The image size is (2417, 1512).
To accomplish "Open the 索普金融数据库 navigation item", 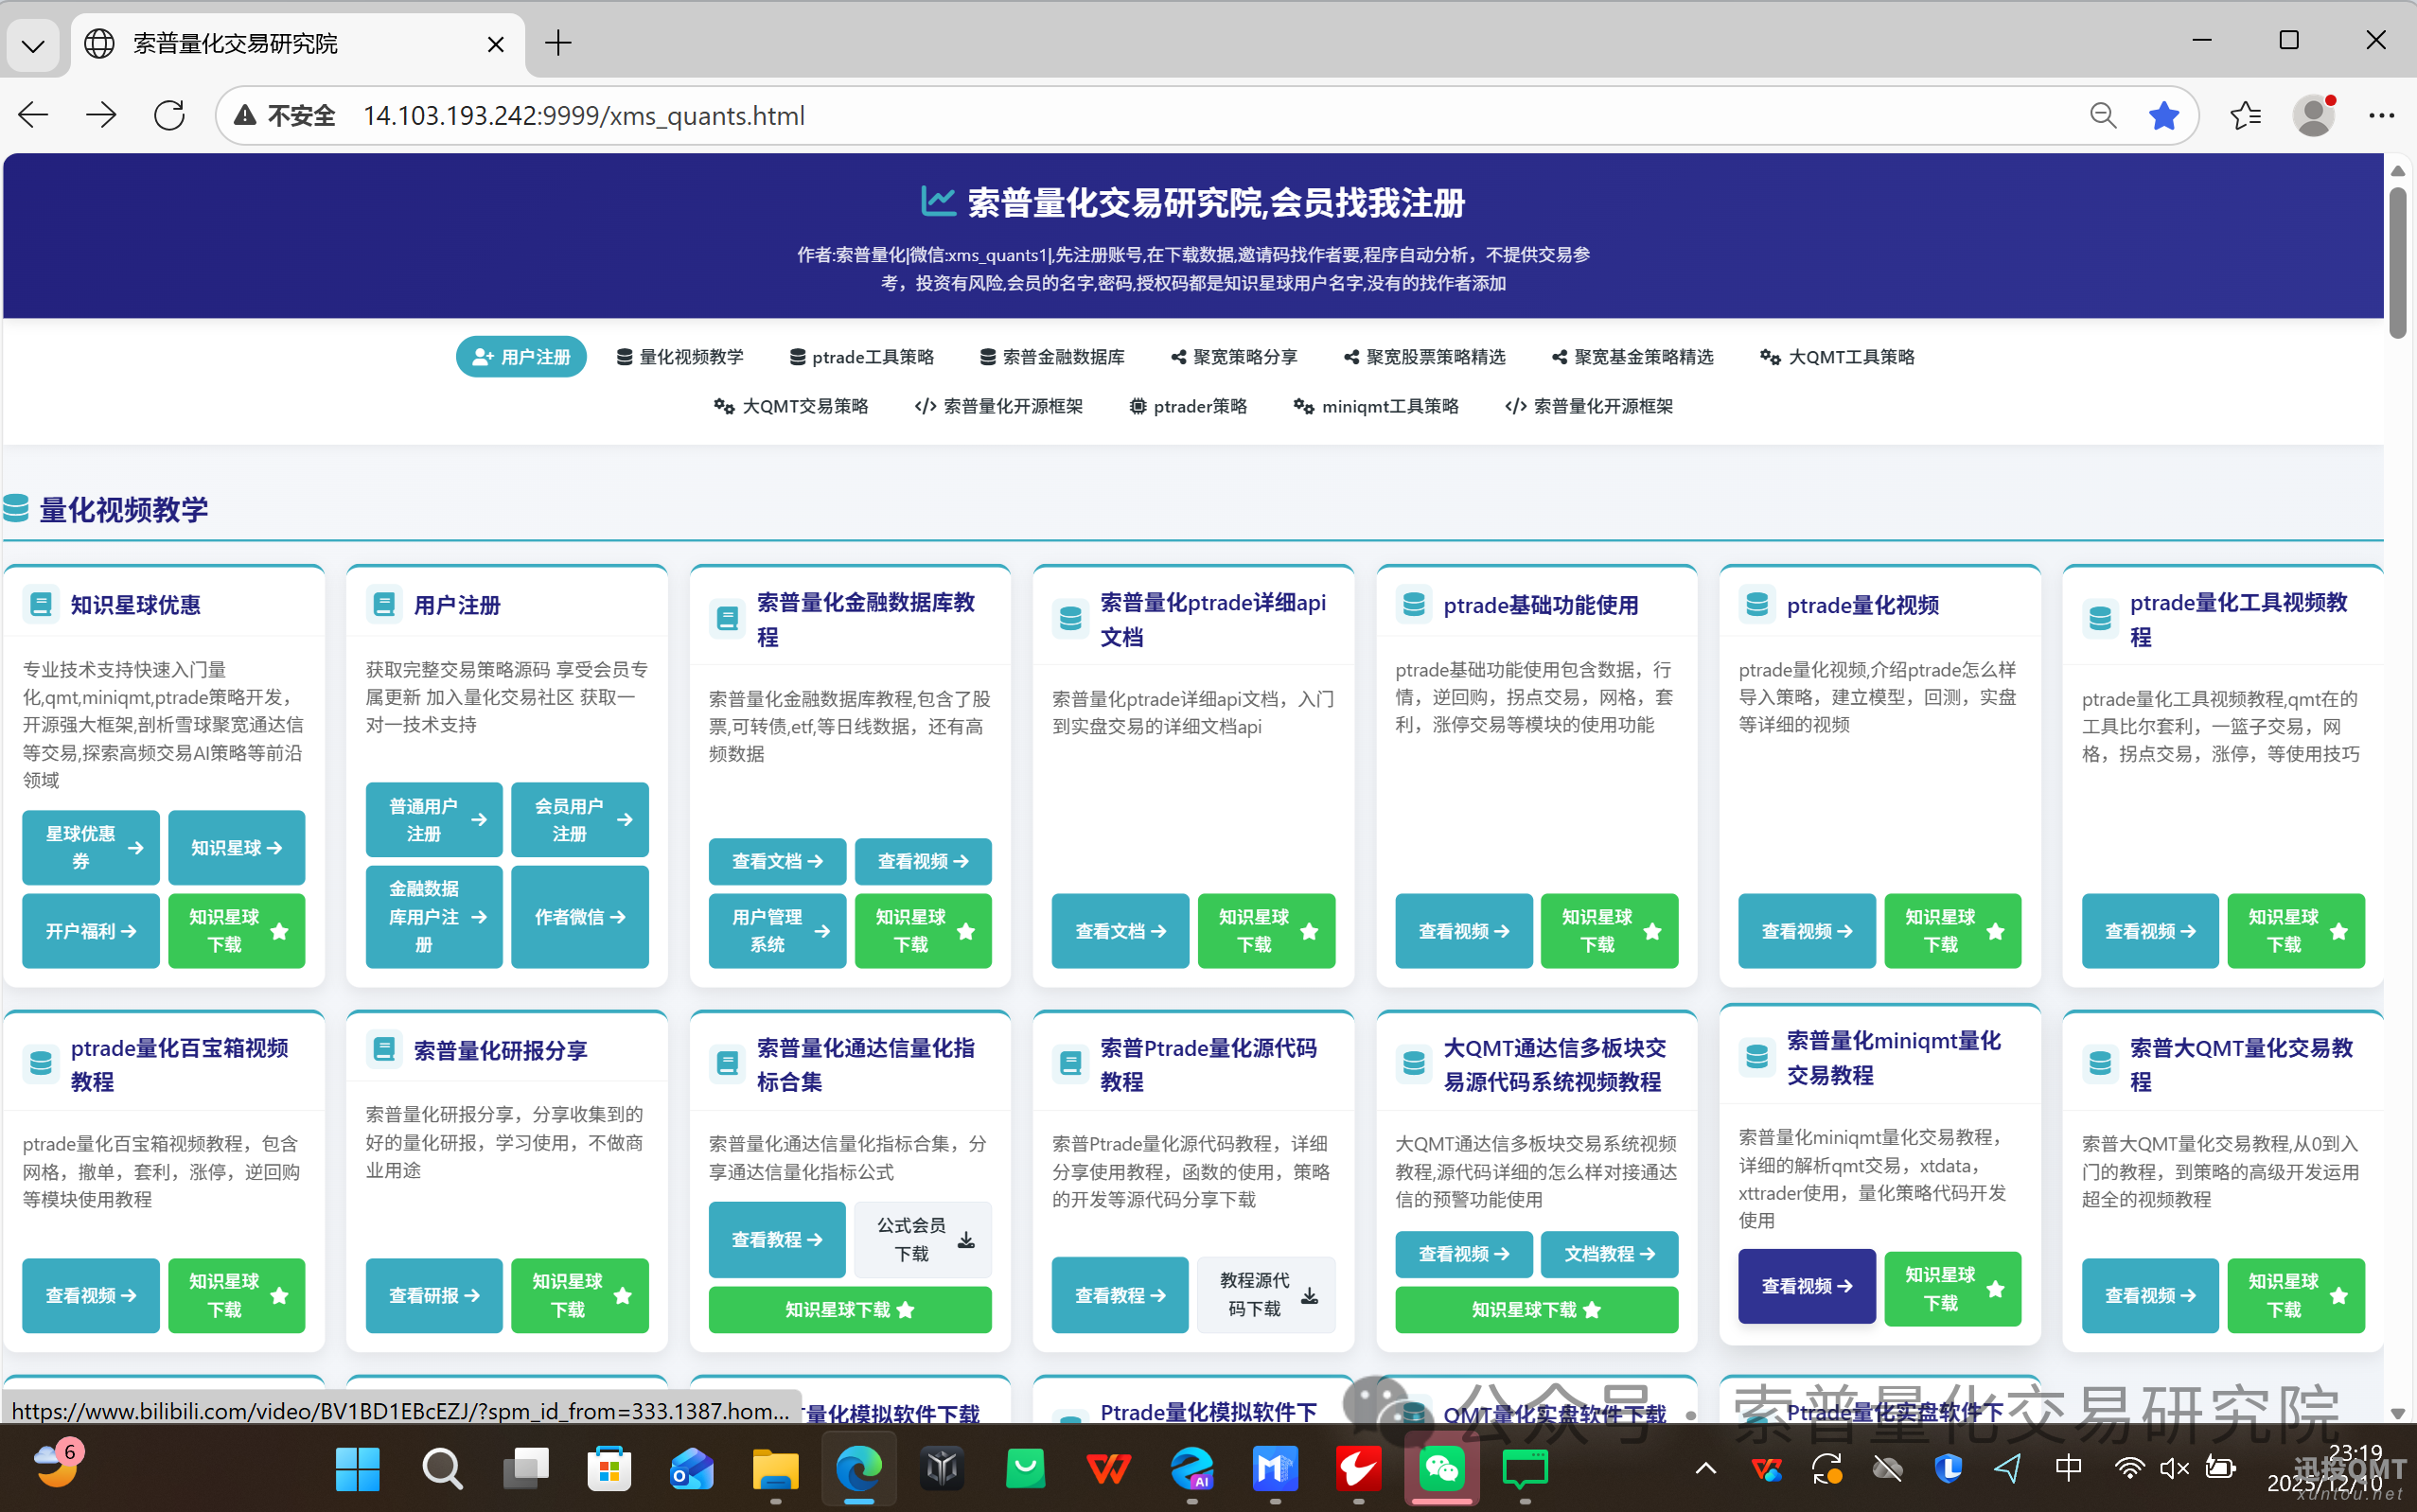I will 1052,357.
